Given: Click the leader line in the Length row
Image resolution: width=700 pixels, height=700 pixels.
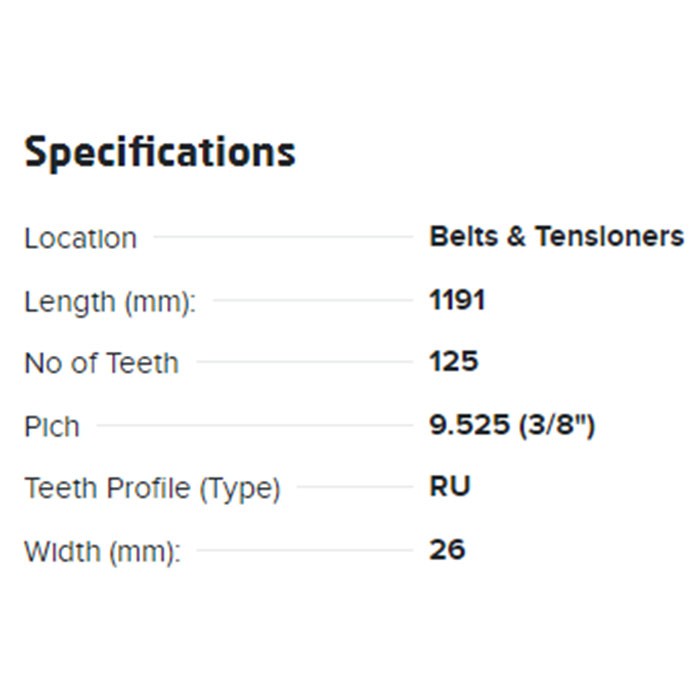Looking at the screenshot, I should [312, 300].
